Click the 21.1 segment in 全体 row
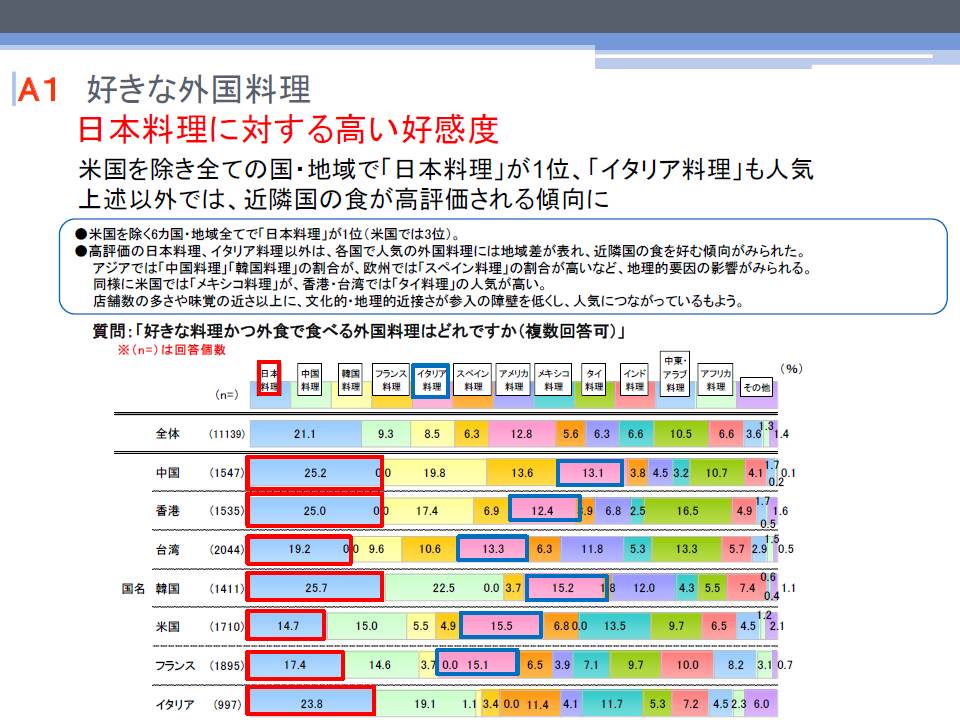The width and height of the screenshot is (960, 720). tap(304, 434)
